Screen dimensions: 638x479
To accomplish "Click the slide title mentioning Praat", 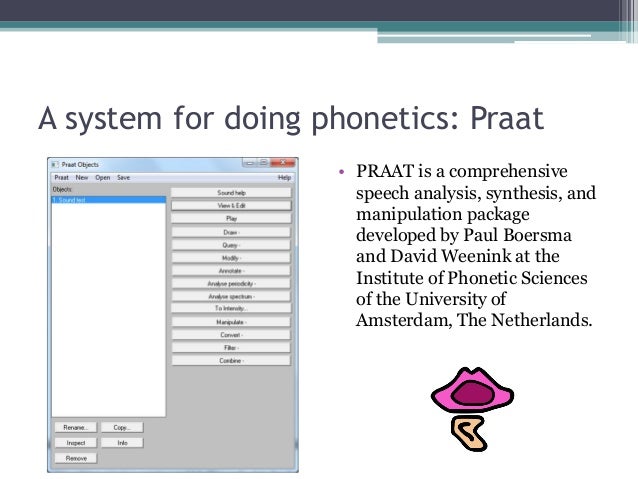I will click(291, 118).
